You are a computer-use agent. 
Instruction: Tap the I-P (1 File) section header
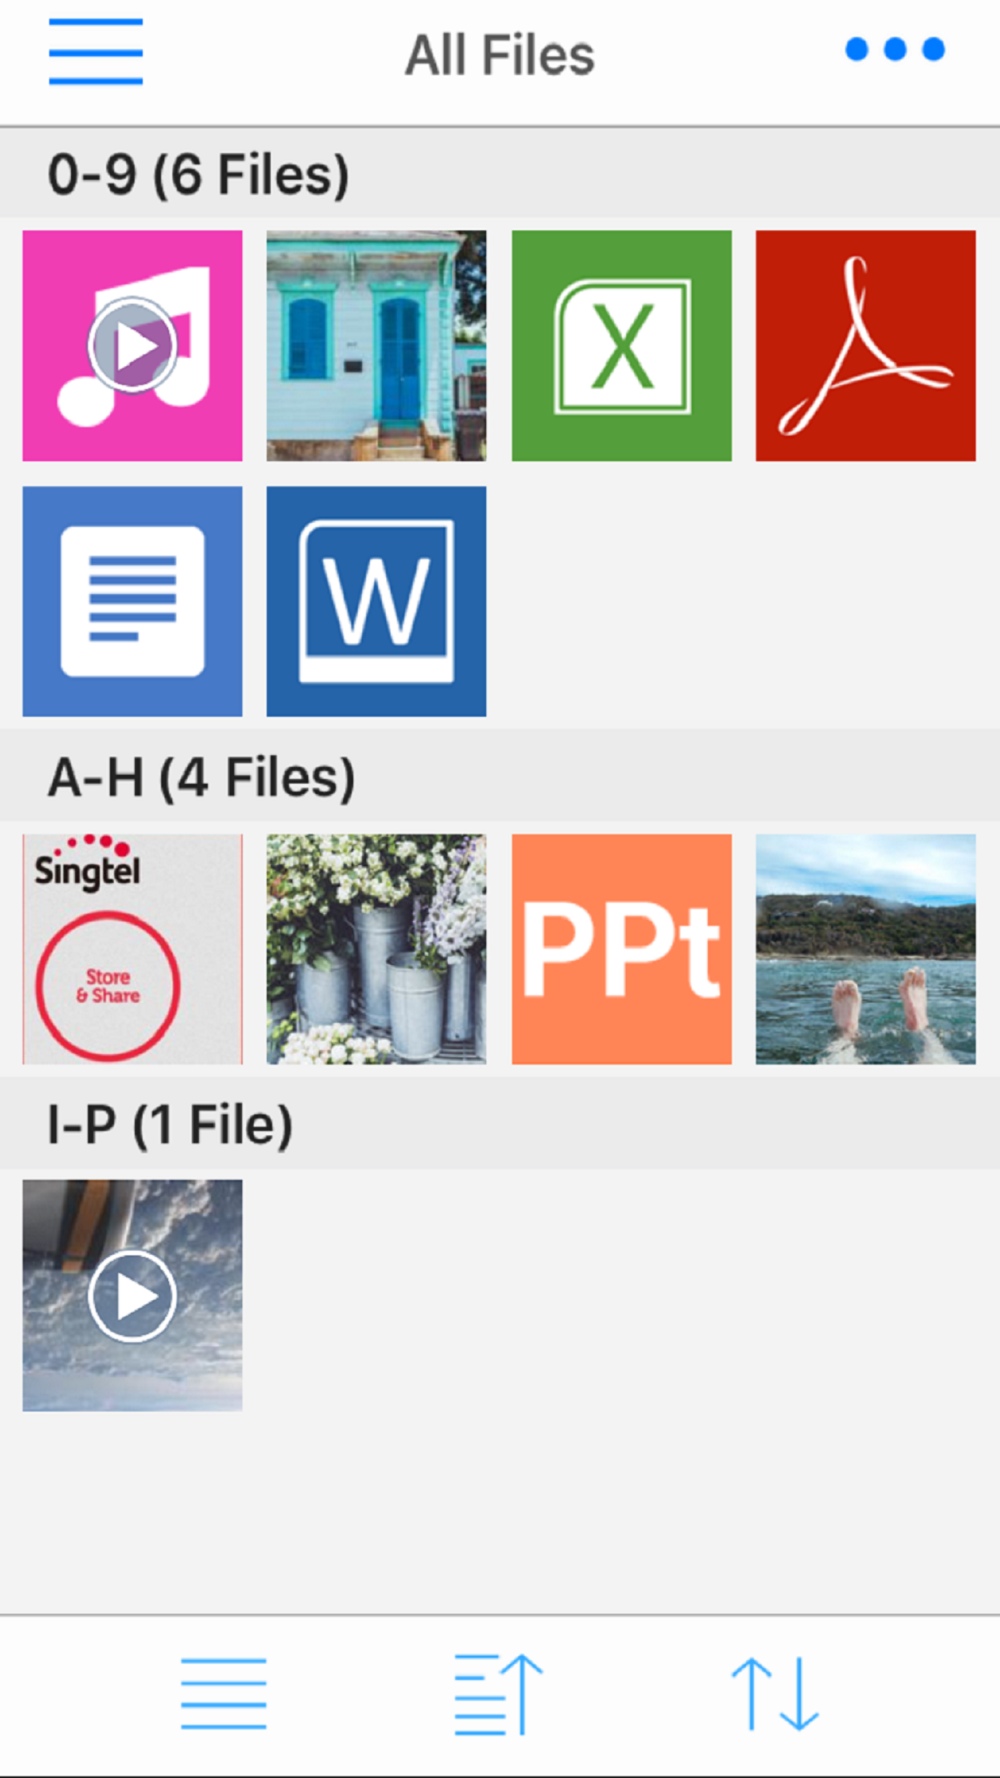[x=170, y=1124]
